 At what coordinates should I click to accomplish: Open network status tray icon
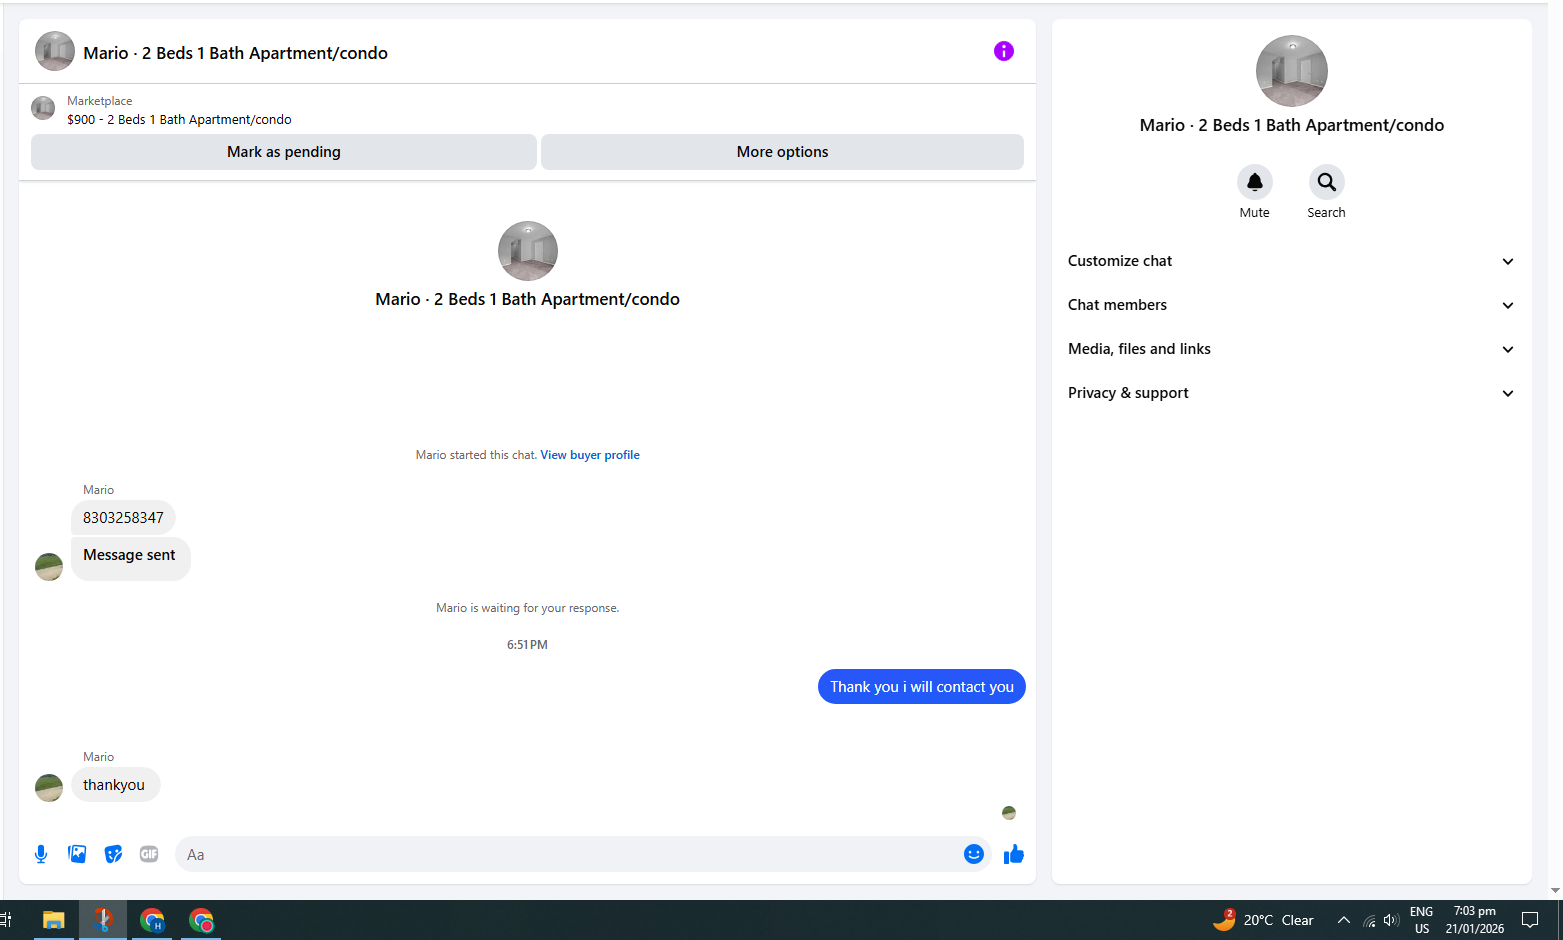point(1369,921)
